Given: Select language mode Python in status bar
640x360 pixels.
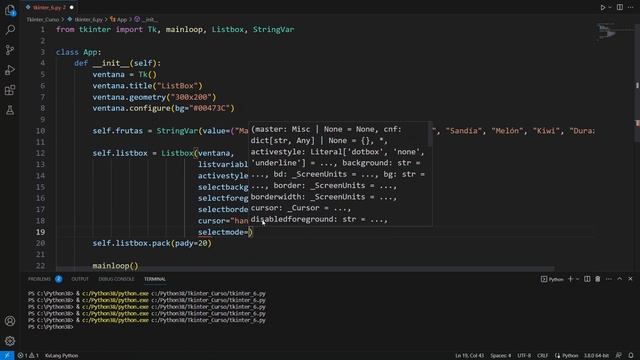Looking at the screenshot, I should (x=570, y=356).
